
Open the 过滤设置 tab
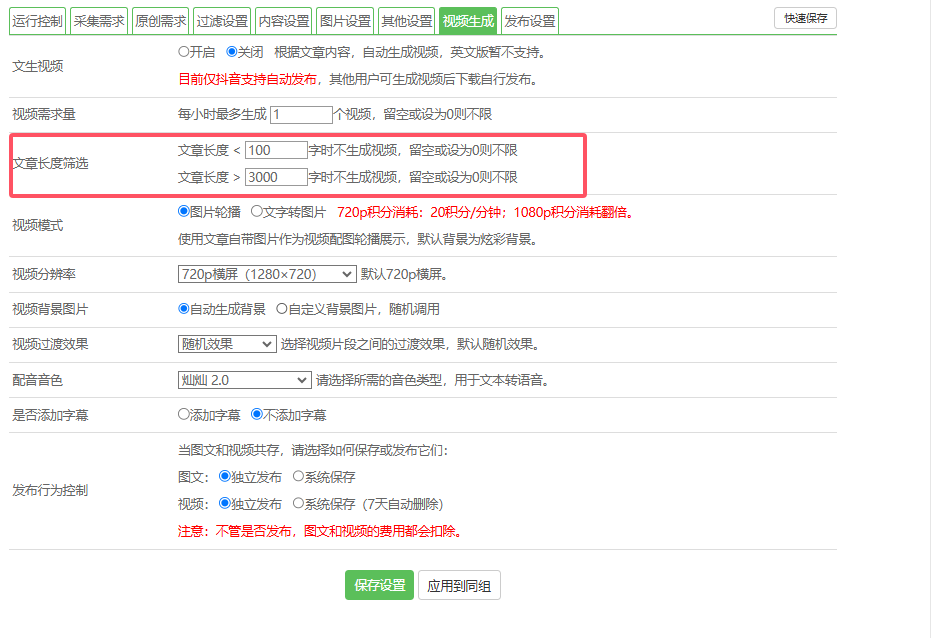[x=222, y=21]
